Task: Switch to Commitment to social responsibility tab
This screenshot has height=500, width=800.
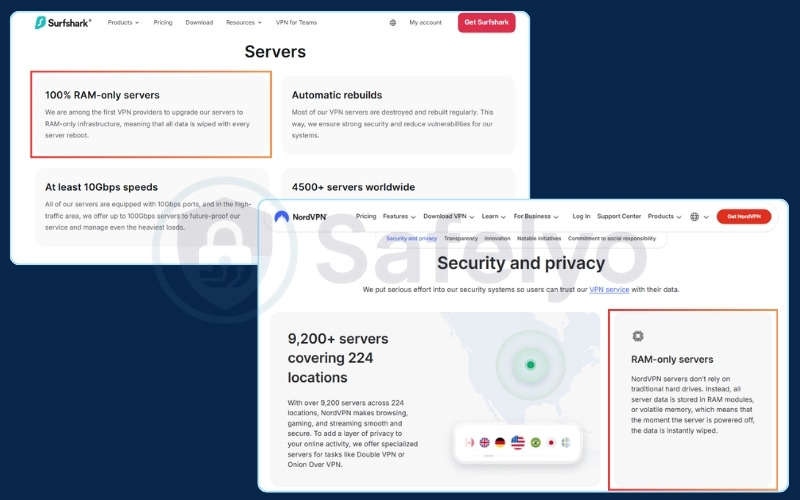Action: (612, 238)
